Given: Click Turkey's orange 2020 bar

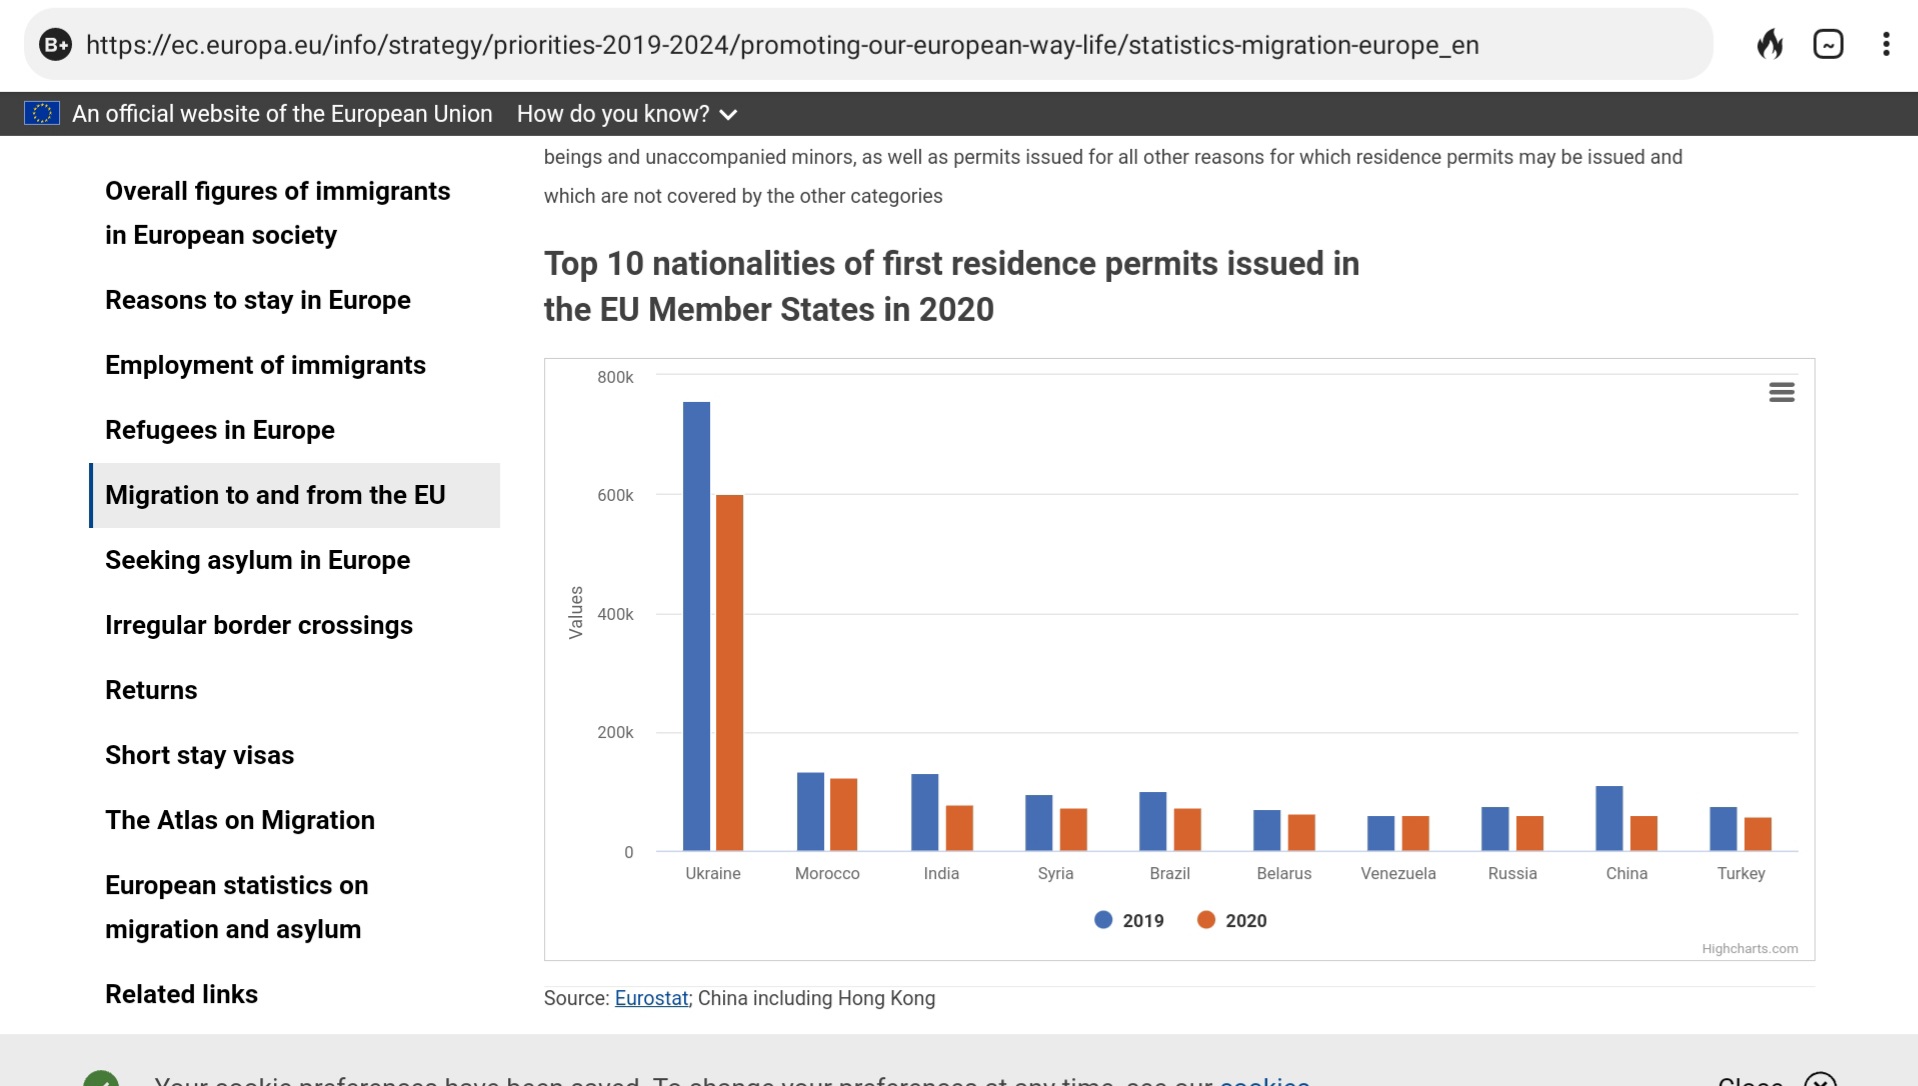Looking at the screenshot, I should [1757, 834].
